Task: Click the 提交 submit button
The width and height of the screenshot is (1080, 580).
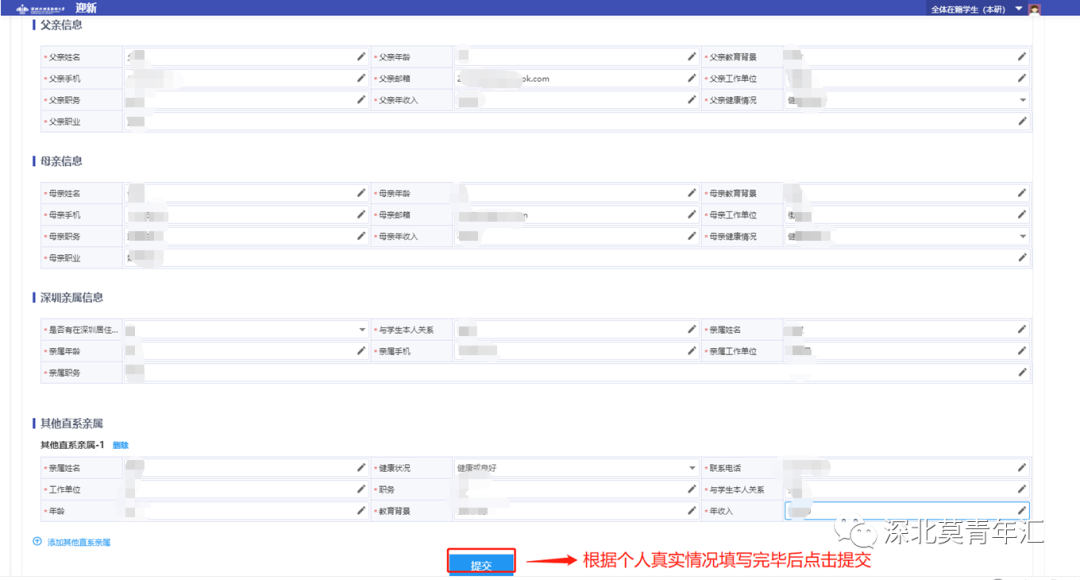Action: click(481, 564)
